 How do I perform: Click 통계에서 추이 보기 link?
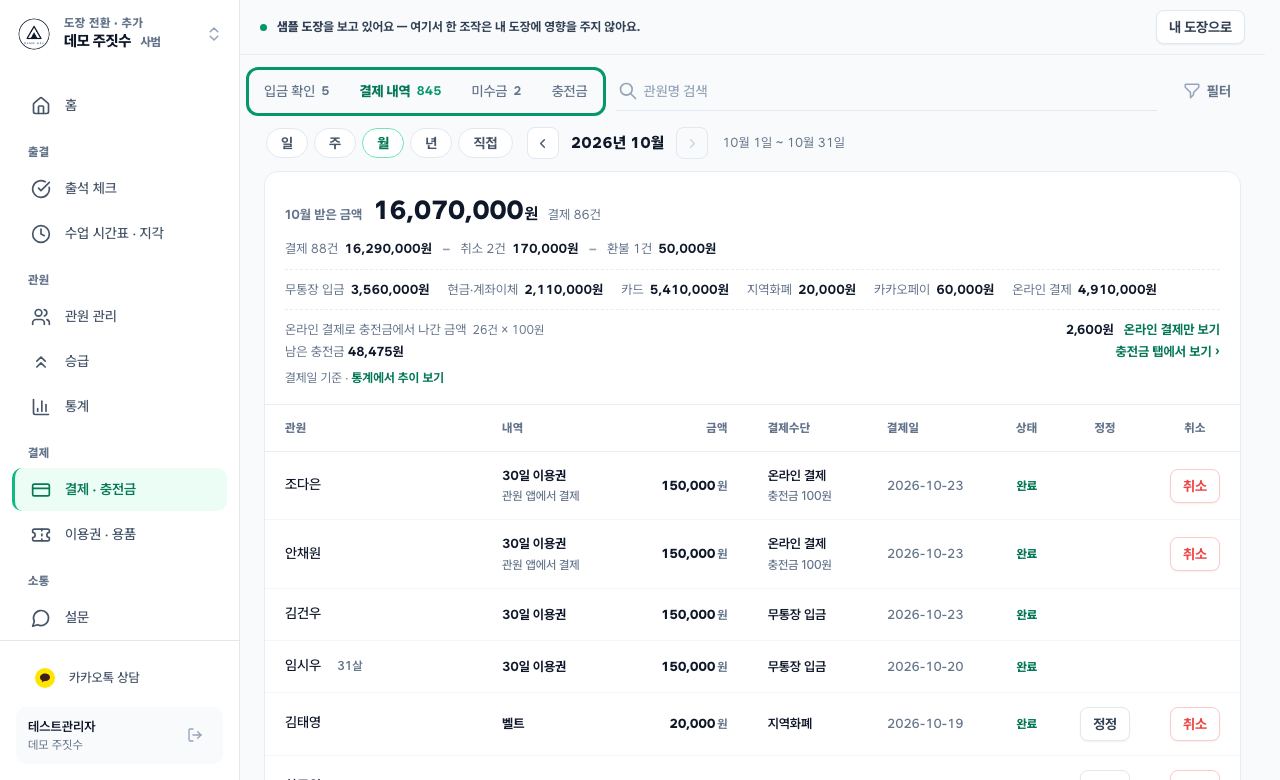point(397,378)
